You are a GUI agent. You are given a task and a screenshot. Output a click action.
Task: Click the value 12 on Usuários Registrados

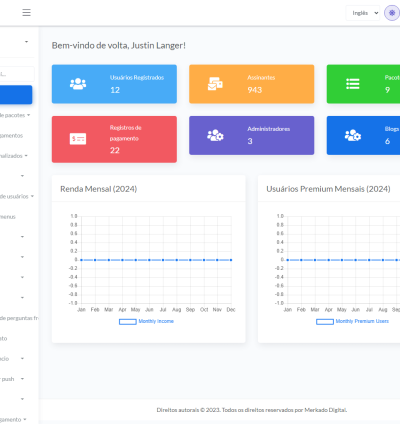(115, 90)
